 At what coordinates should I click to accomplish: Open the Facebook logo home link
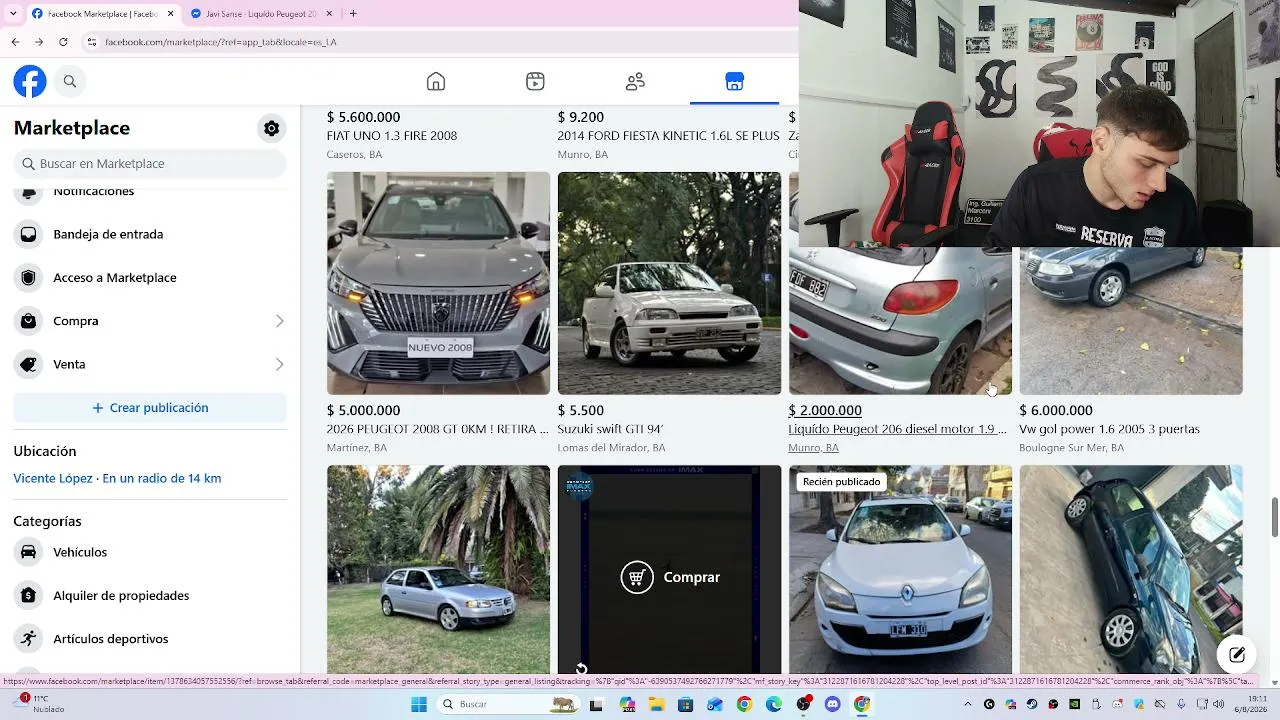(30, 81)
